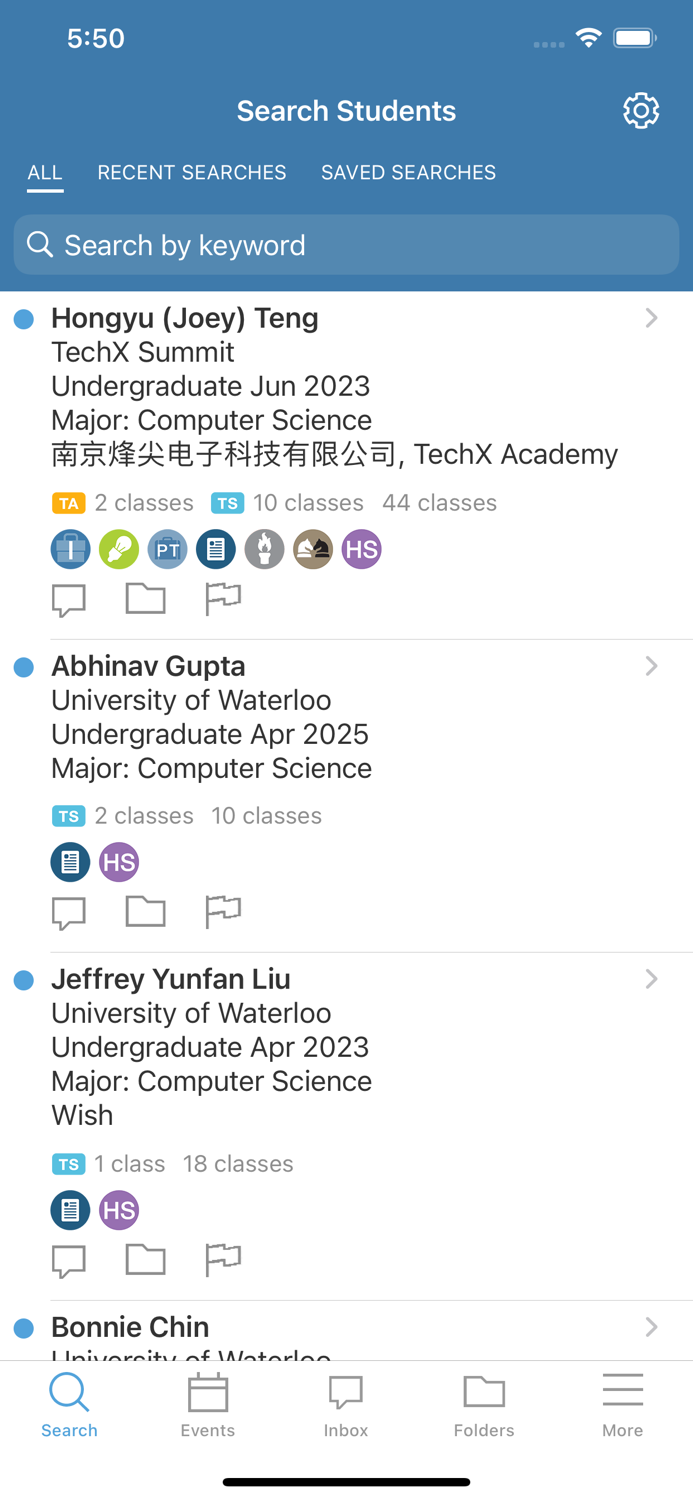Viewport: 693px width, 1500px height.
Task: Select the torch badge on Hongyu Teng's profile
Action: click(x=264, y=549)
